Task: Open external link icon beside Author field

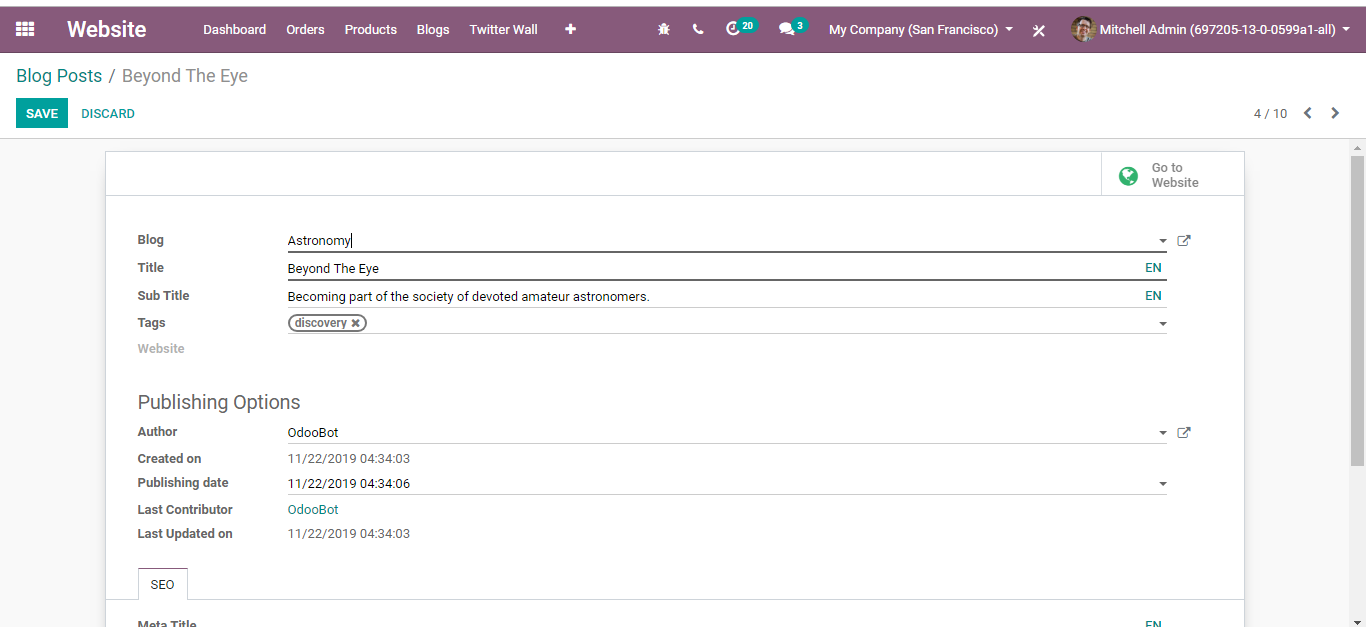Action: [x=1184, y=433]
